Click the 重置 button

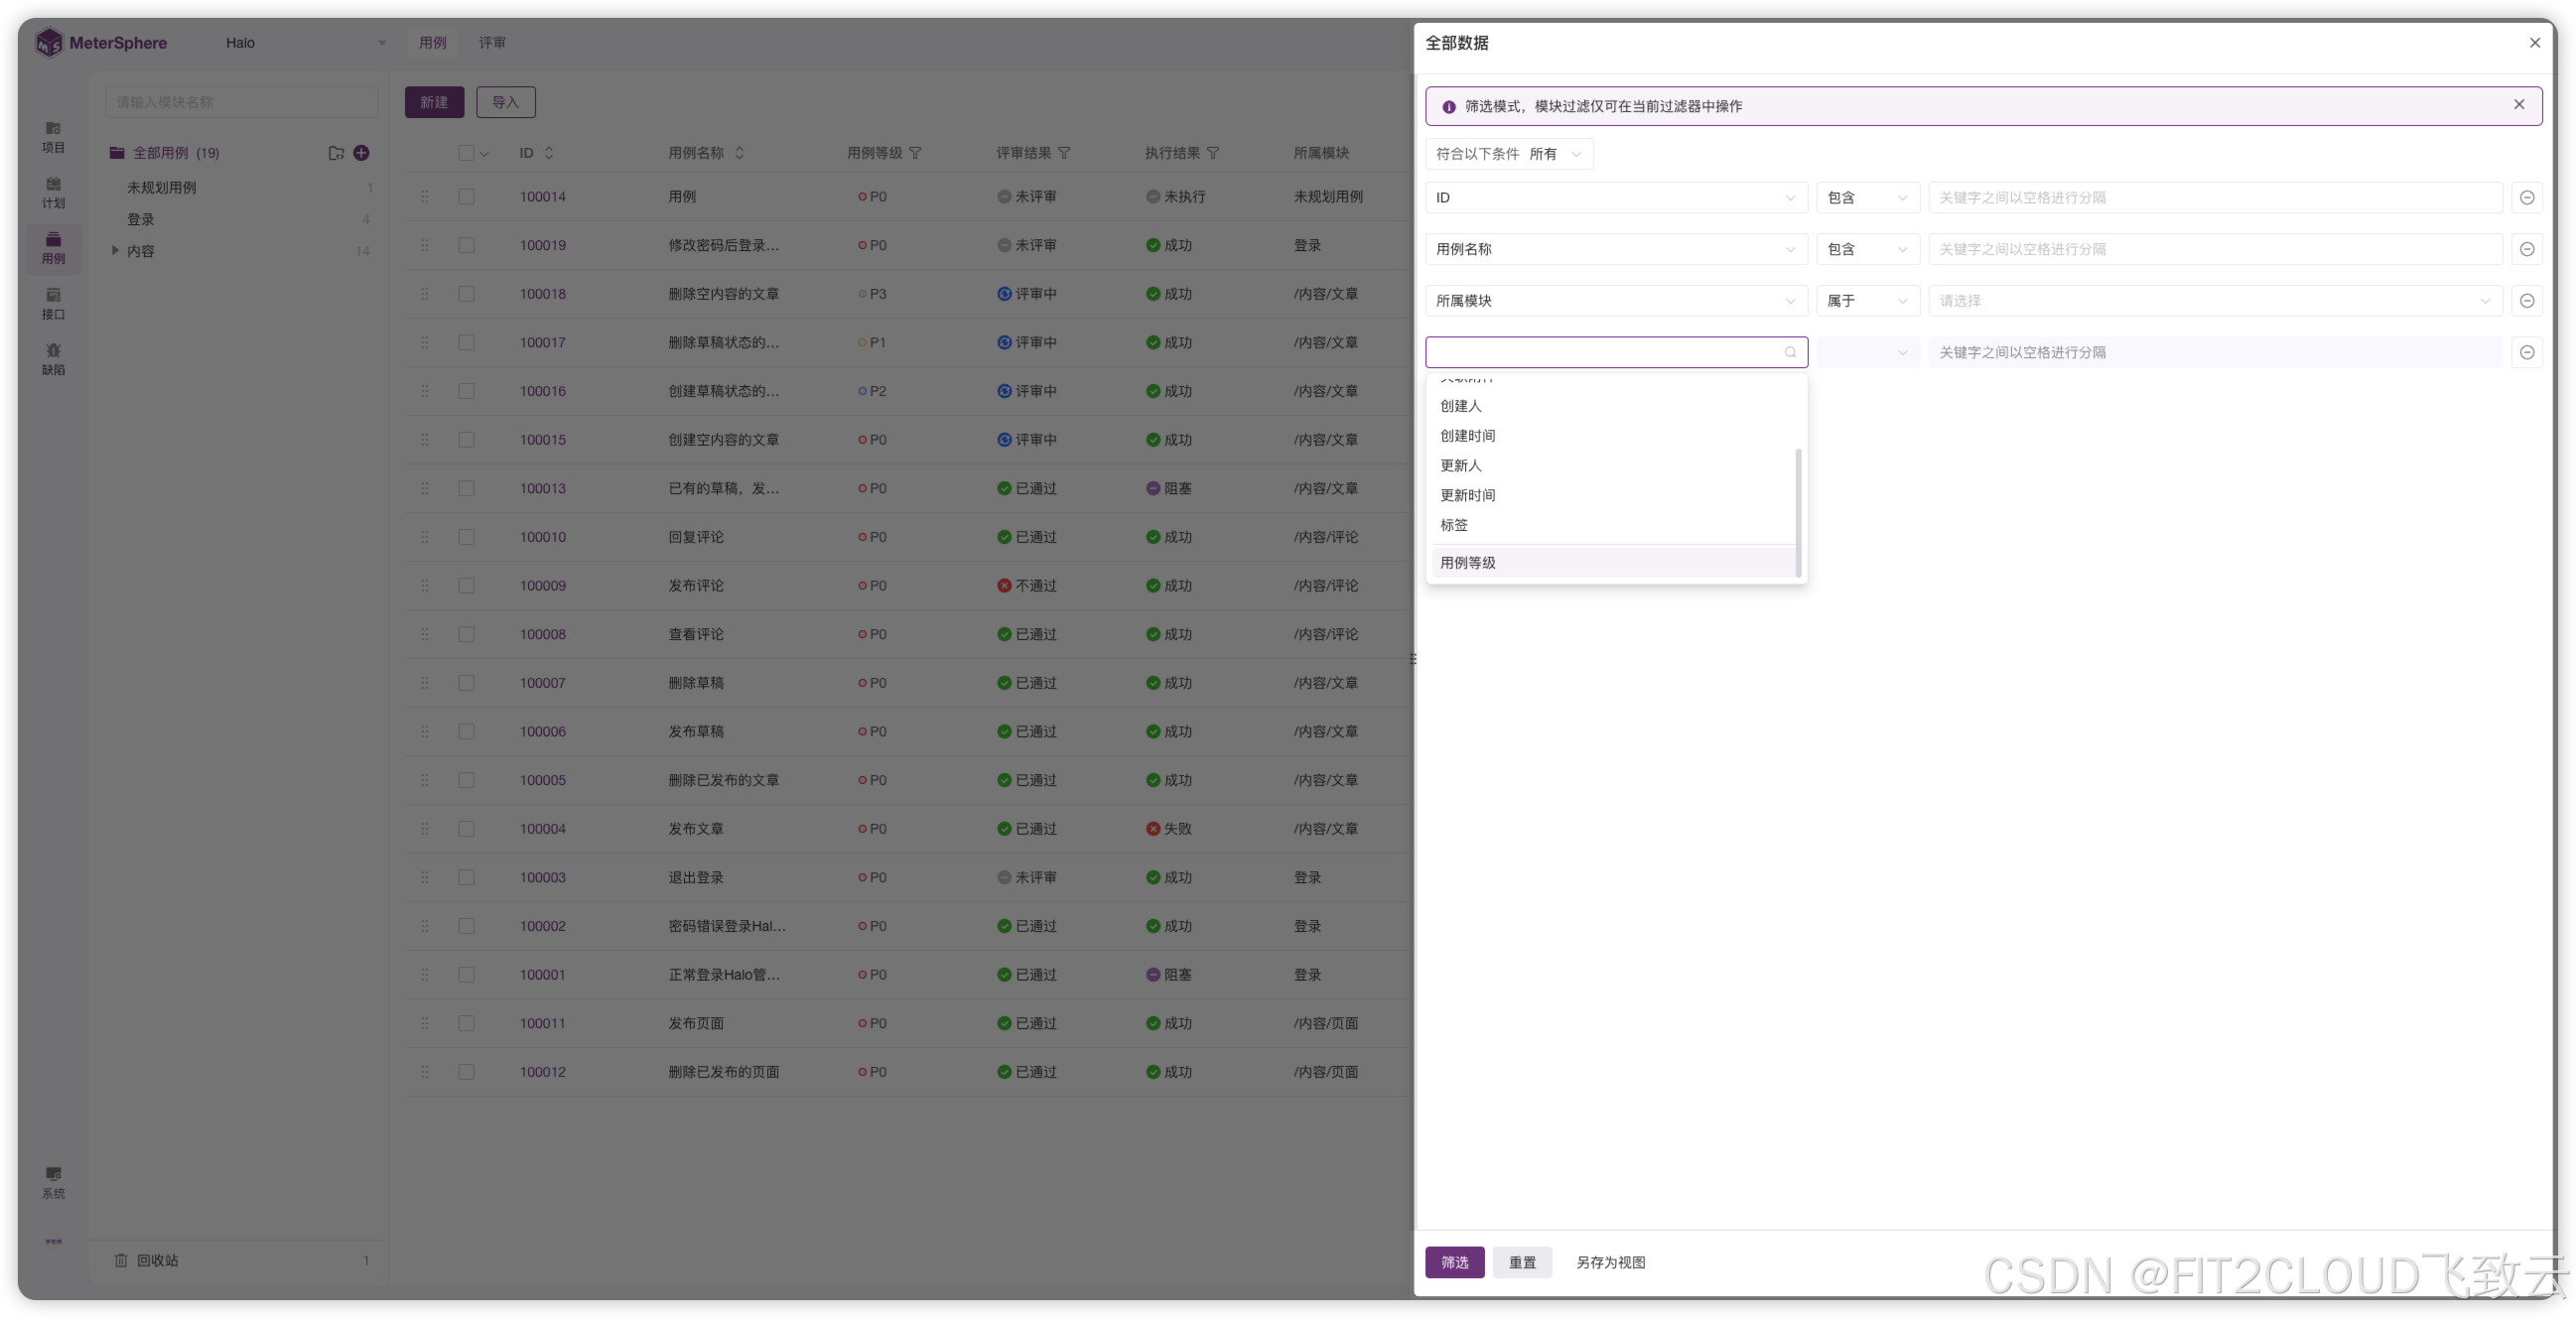point(1522,1262)
